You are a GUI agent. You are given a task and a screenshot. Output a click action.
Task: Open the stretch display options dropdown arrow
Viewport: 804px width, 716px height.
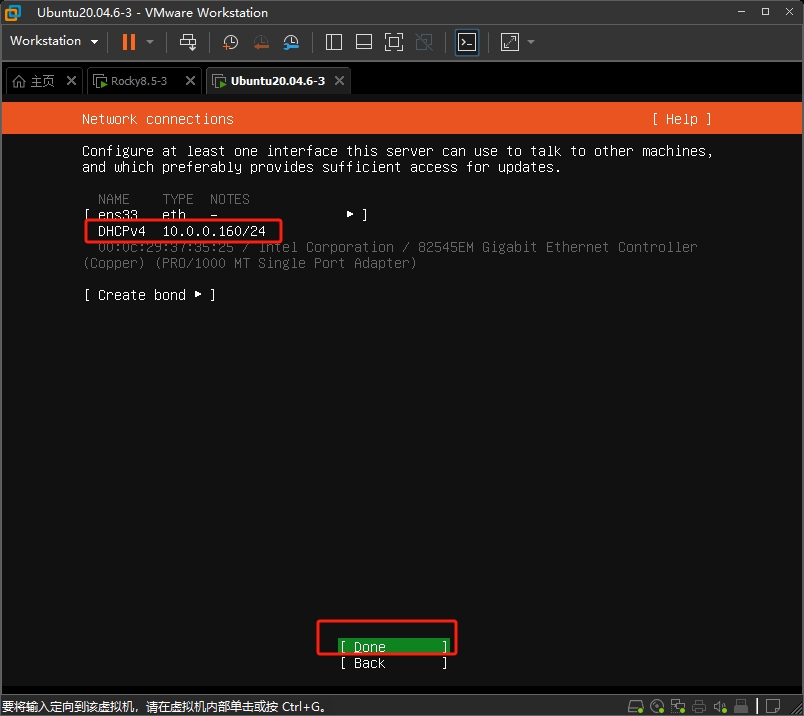tap(531, 42)
